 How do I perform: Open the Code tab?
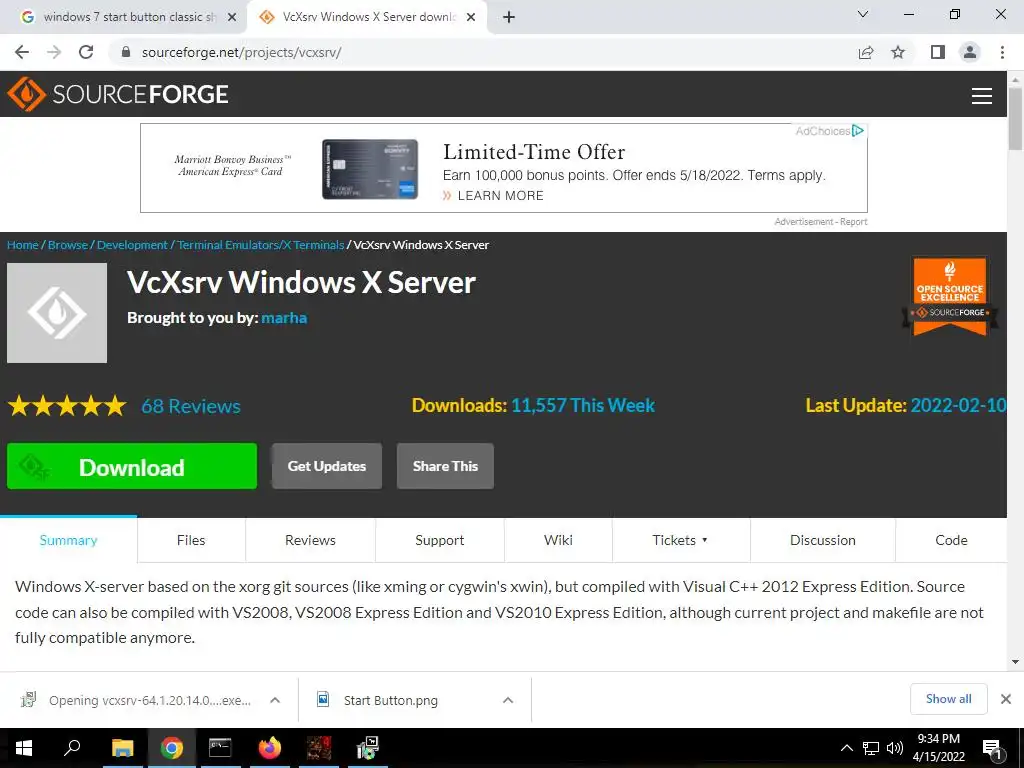pyautogui.click(x=951, y=540)
